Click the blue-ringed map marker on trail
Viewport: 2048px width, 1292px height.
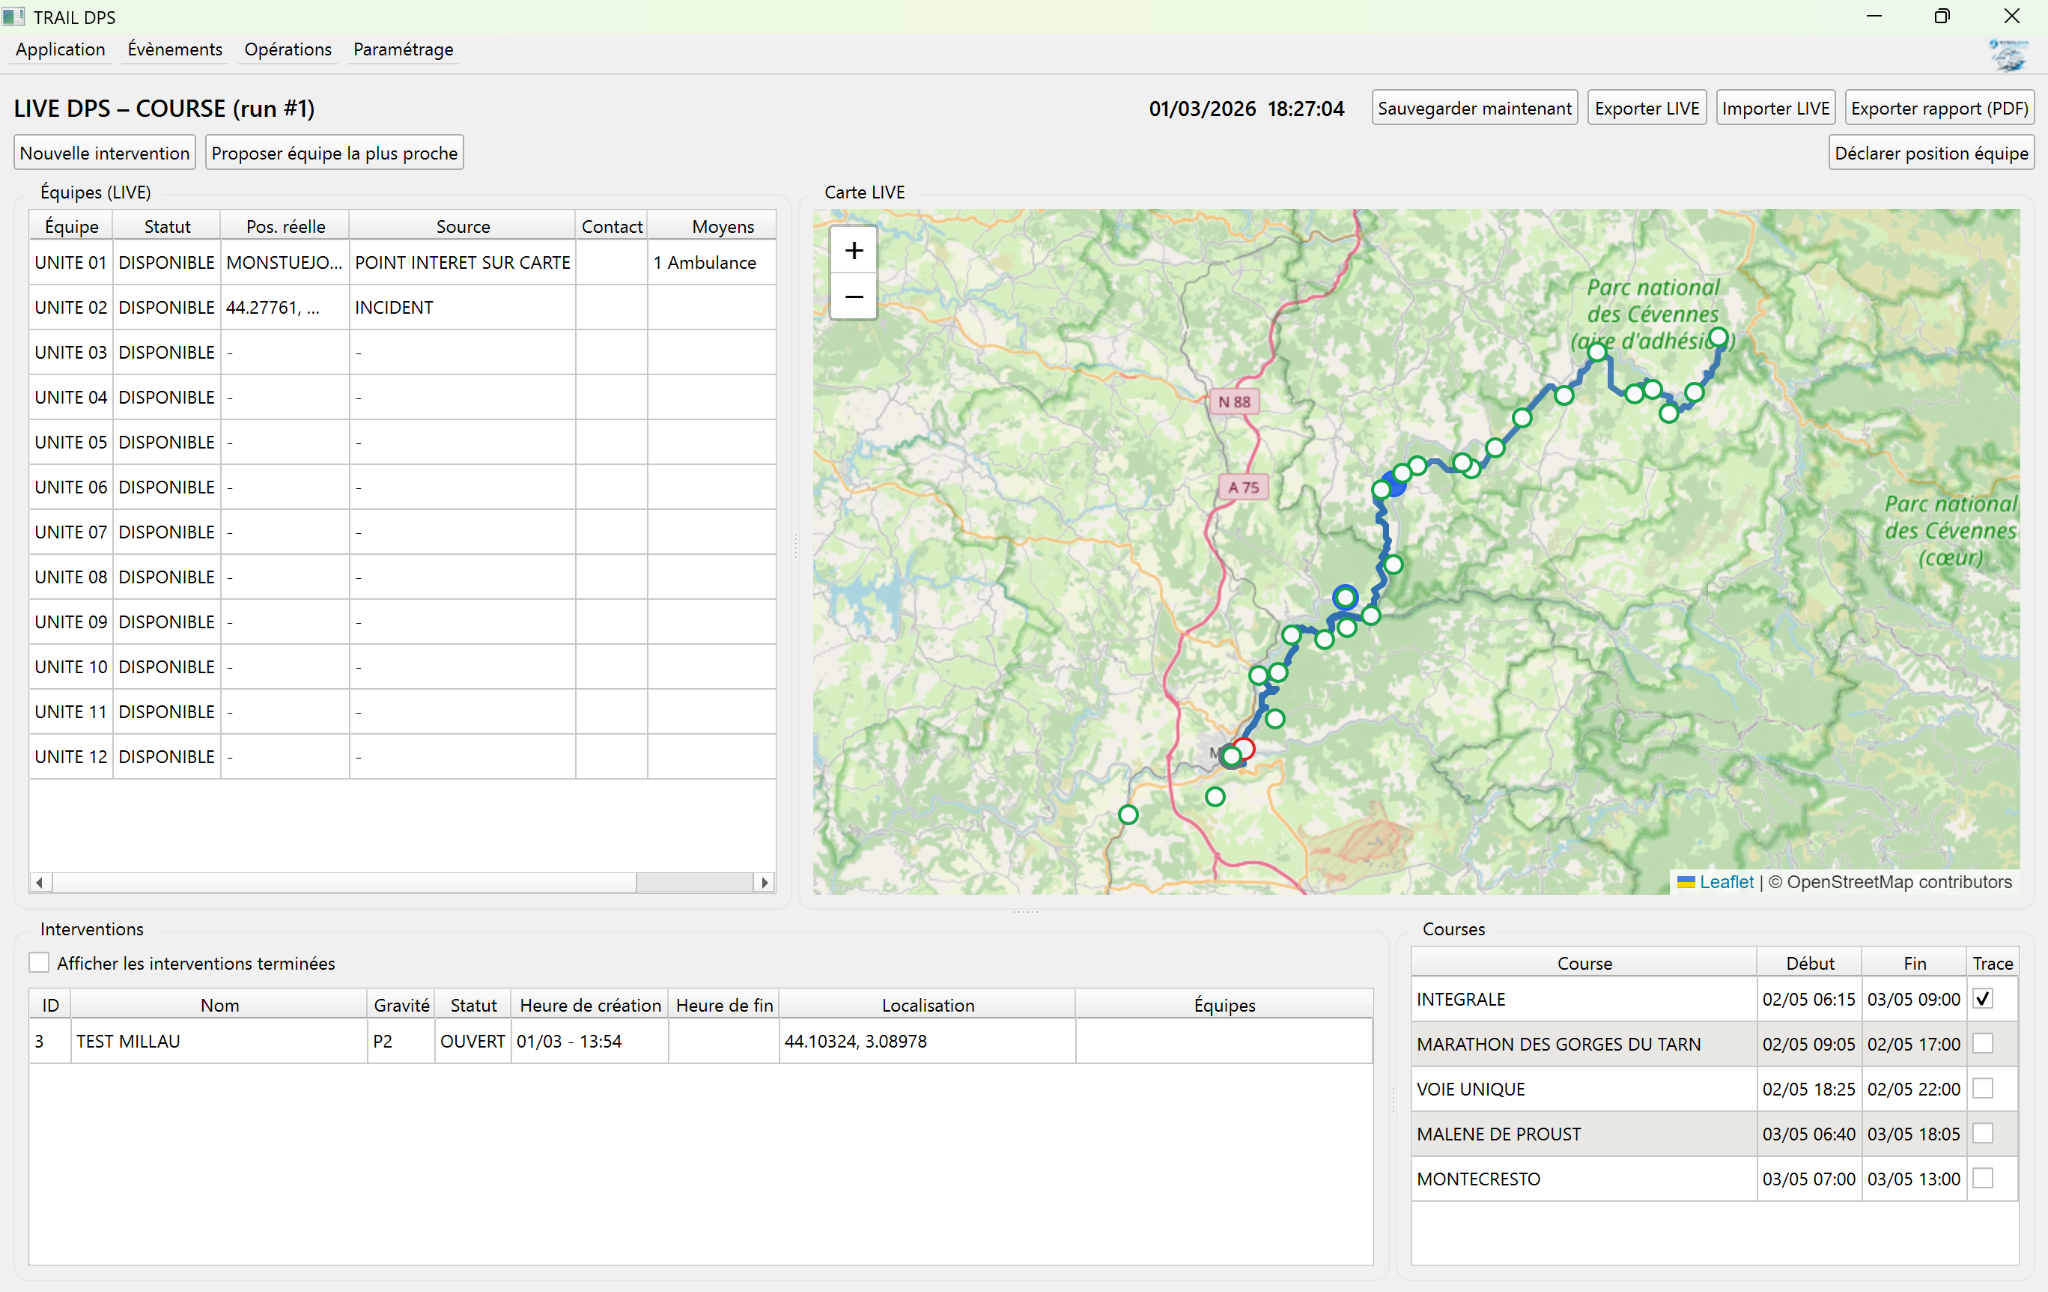[1345, 597]
